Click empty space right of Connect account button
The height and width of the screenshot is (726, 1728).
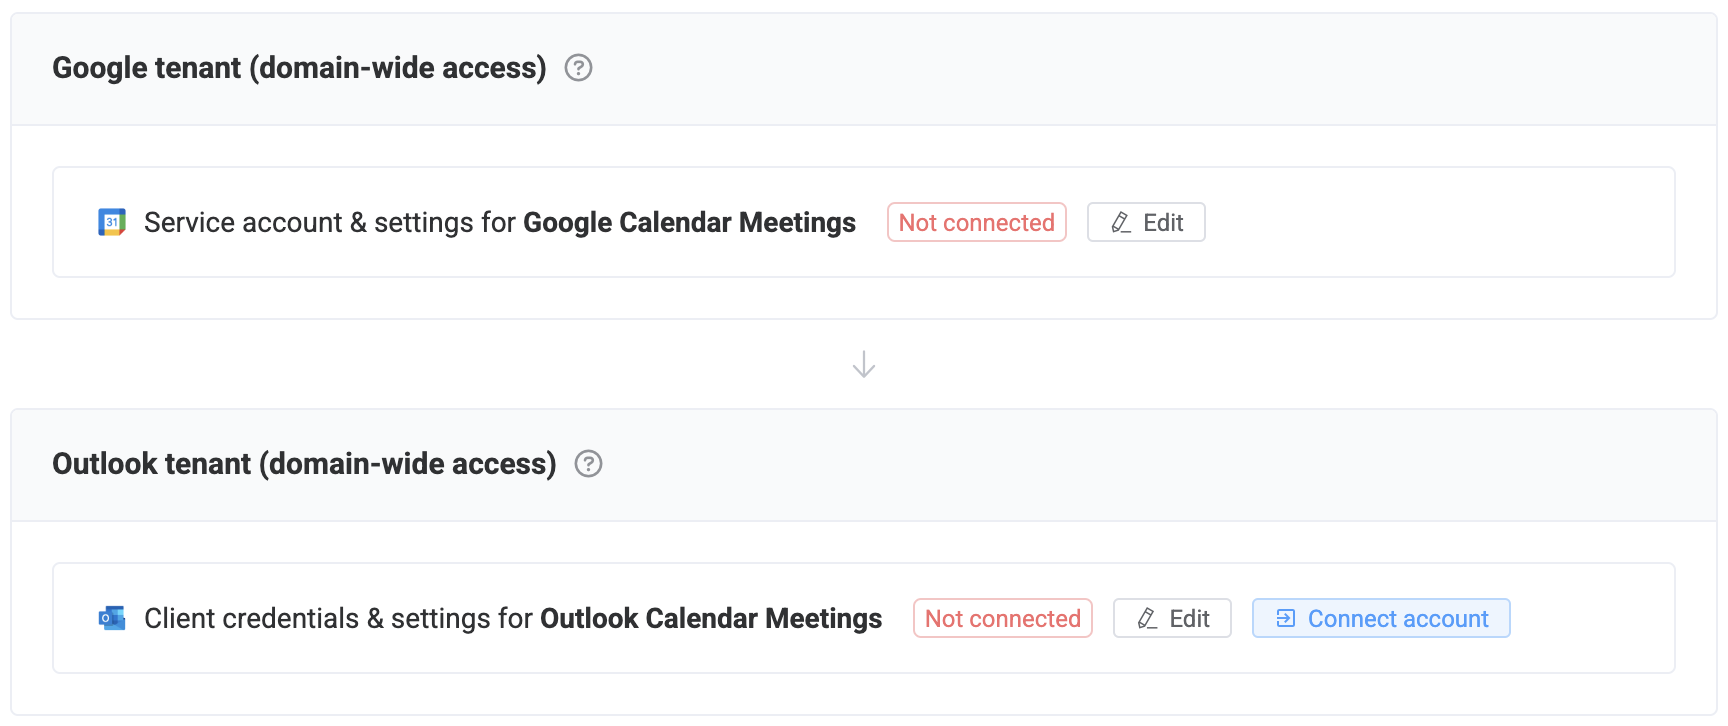pyautogui.click(x=1590, y=619)
